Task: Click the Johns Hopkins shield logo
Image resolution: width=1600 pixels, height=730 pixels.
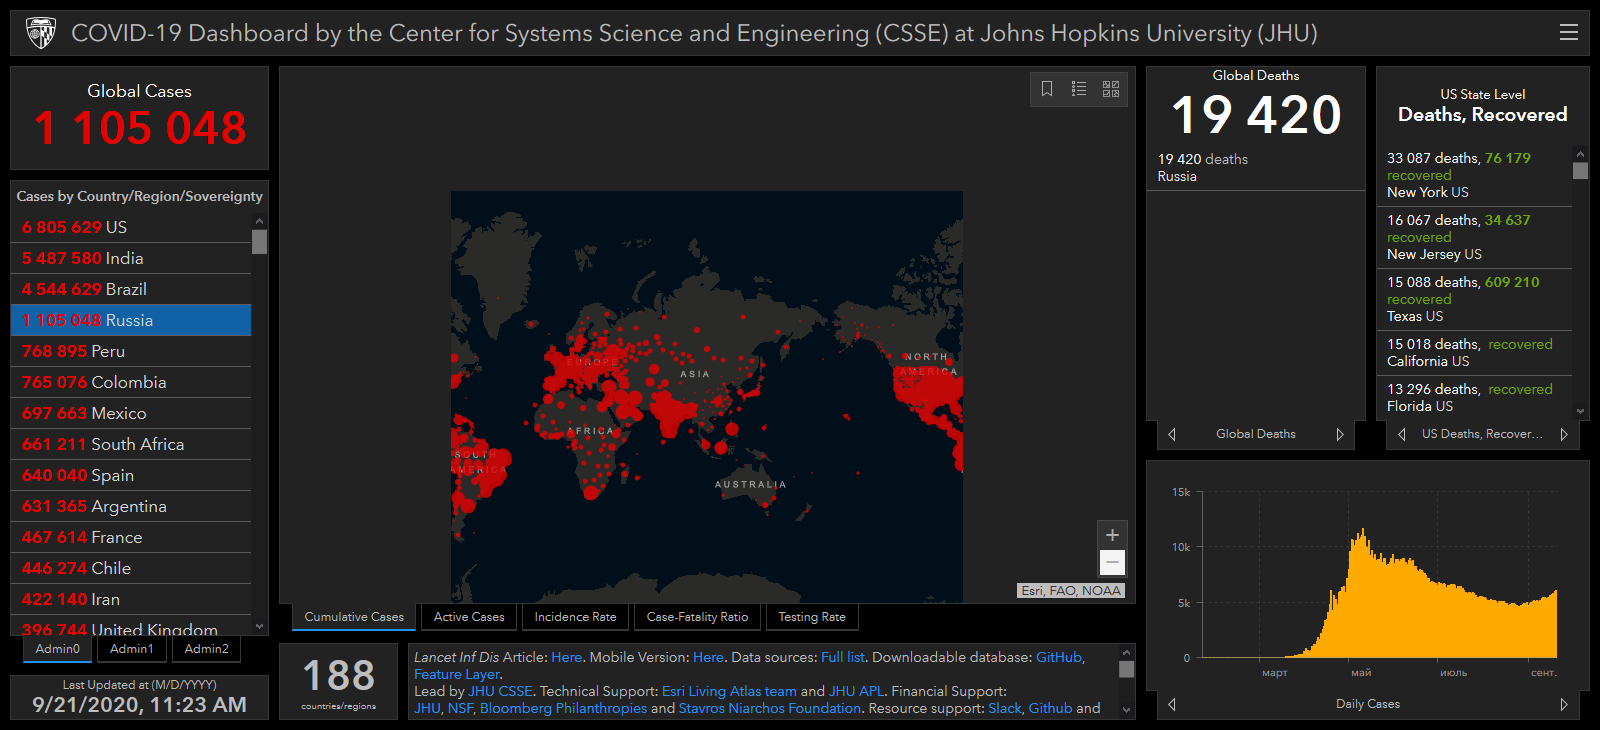Action: (41, 33)
